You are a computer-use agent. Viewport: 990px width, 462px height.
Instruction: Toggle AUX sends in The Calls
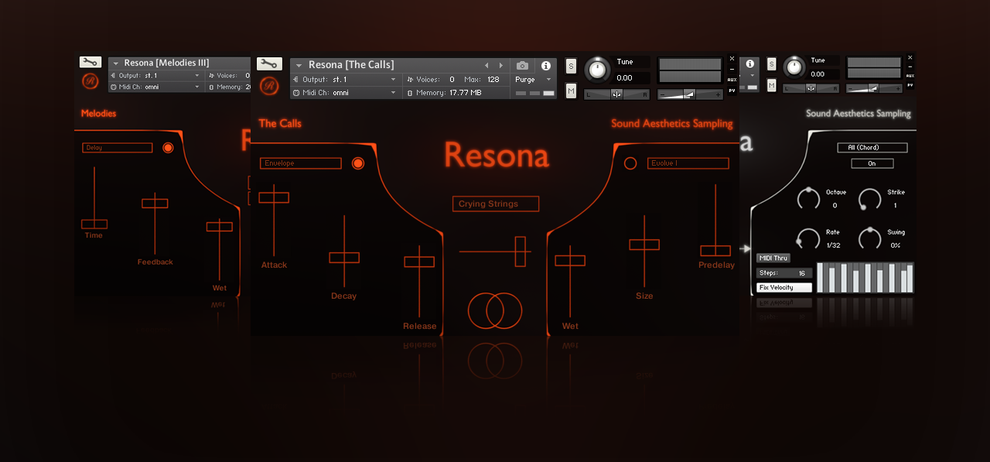[732, 80]
